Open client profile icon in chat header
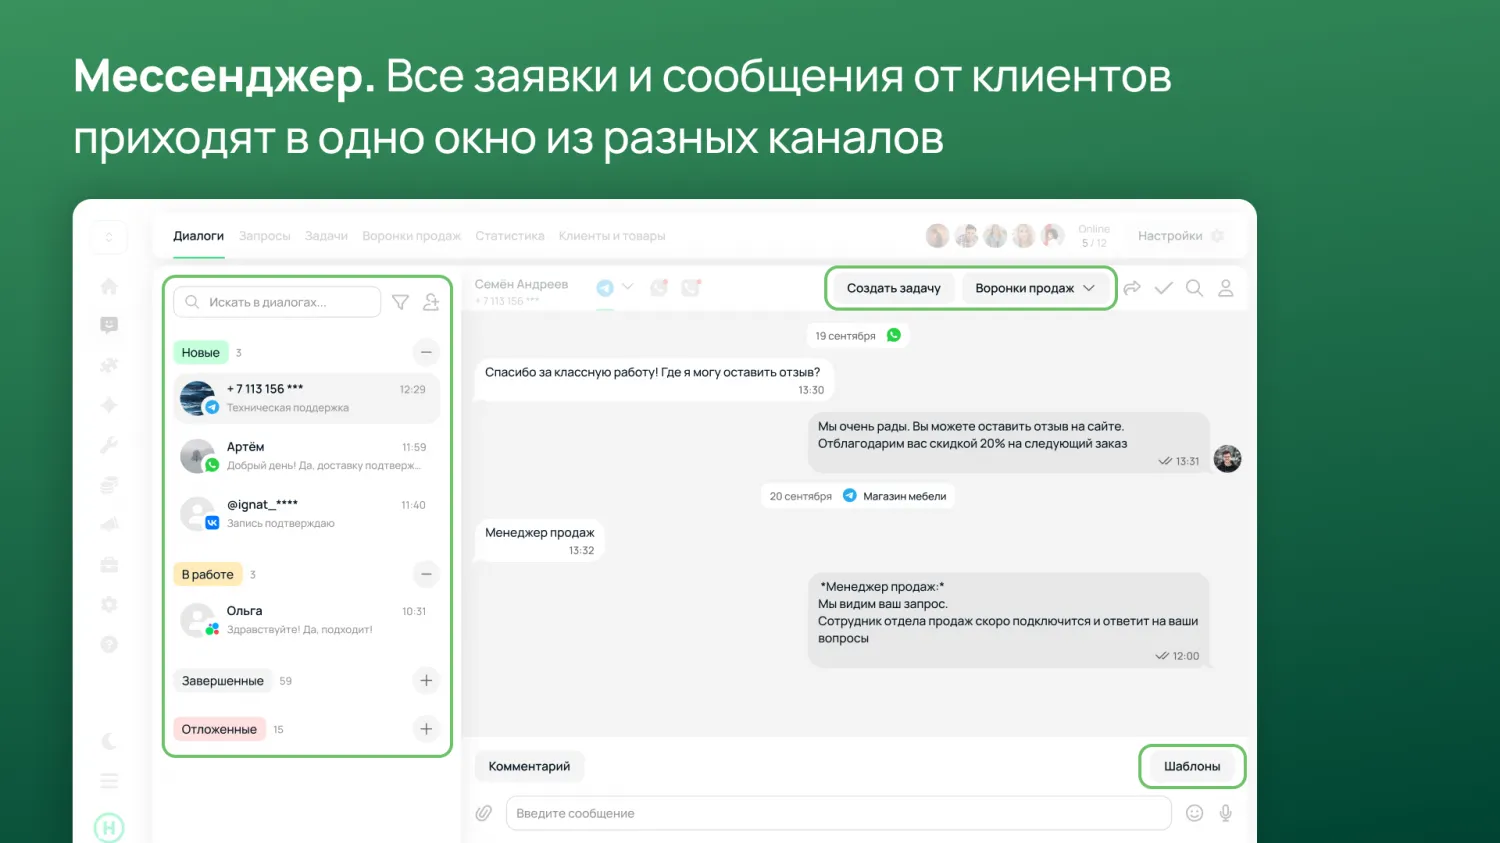1500x843 pixels. (1226, 288)
